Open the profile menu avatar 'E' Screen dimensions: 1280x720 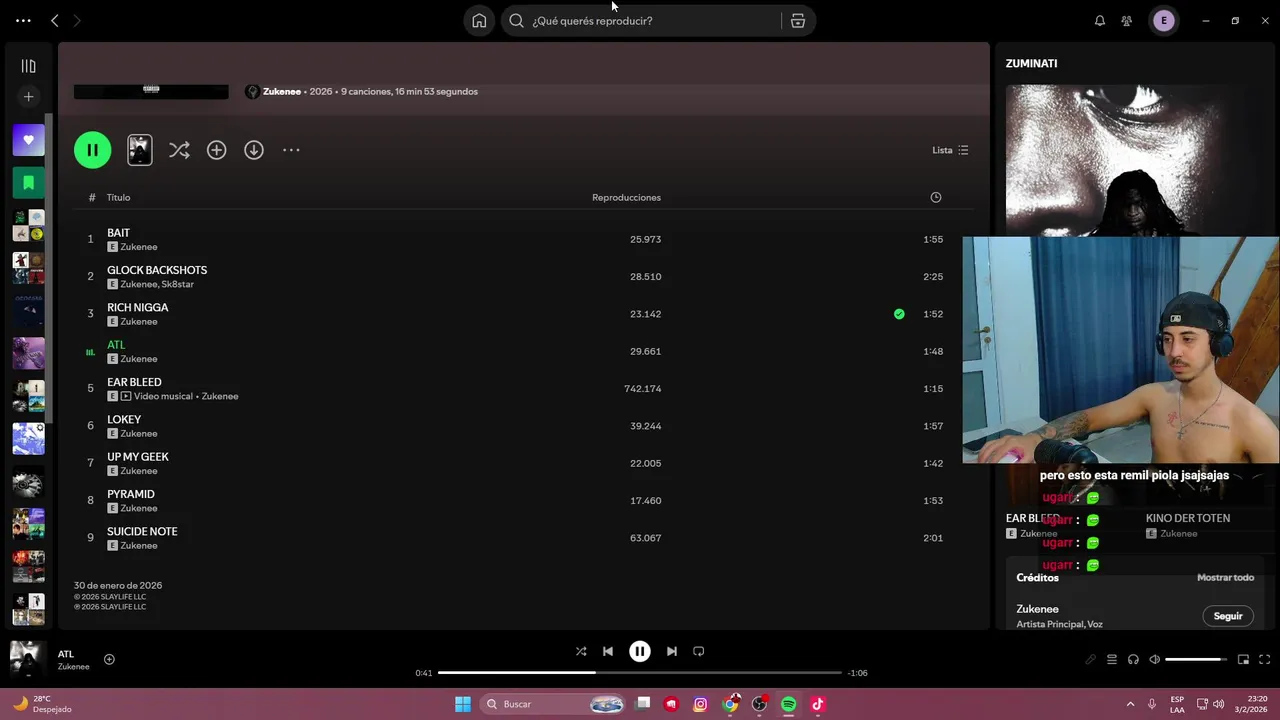(1163, 20)
